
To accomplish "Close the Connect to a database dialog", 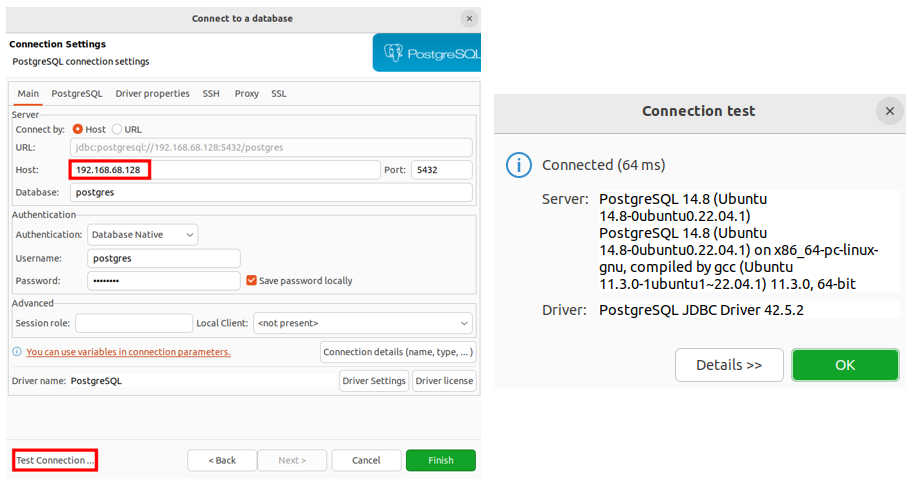I will [x=469, y=19].
